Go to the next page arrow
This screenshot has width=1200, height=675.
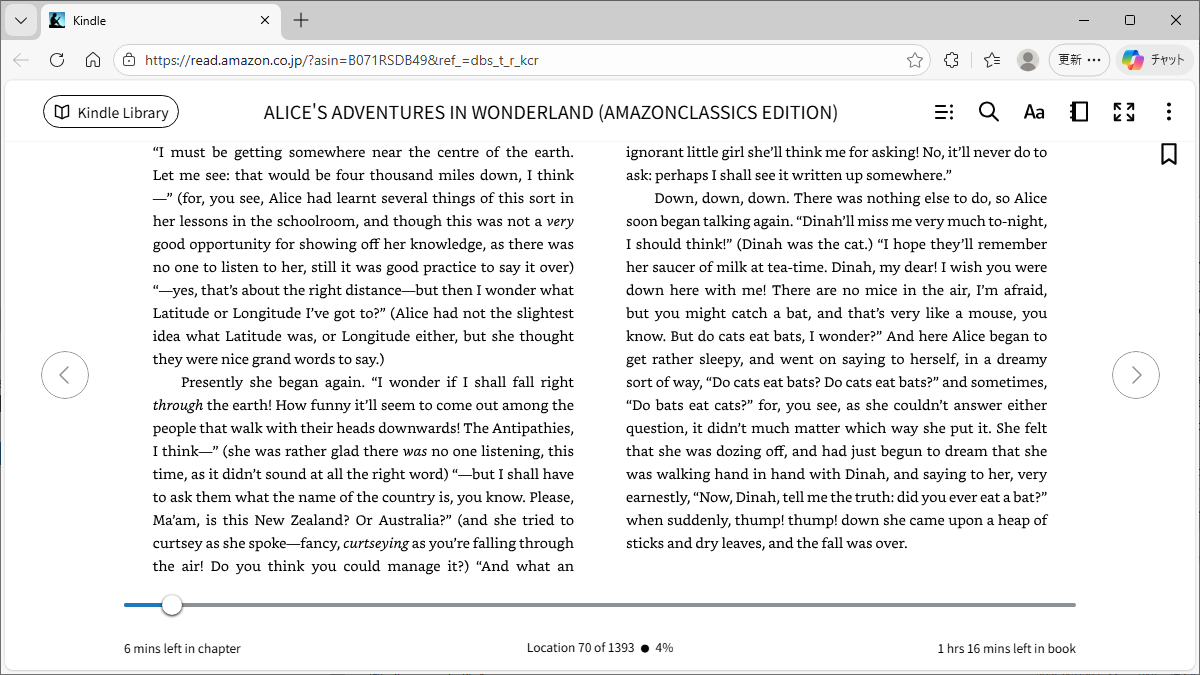tap(1136, 375)
